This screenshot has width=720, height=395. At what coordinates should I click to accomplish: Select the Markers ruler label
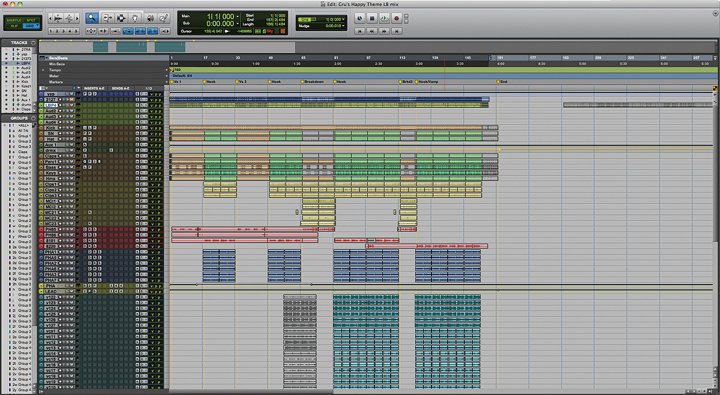click(56, 82)
